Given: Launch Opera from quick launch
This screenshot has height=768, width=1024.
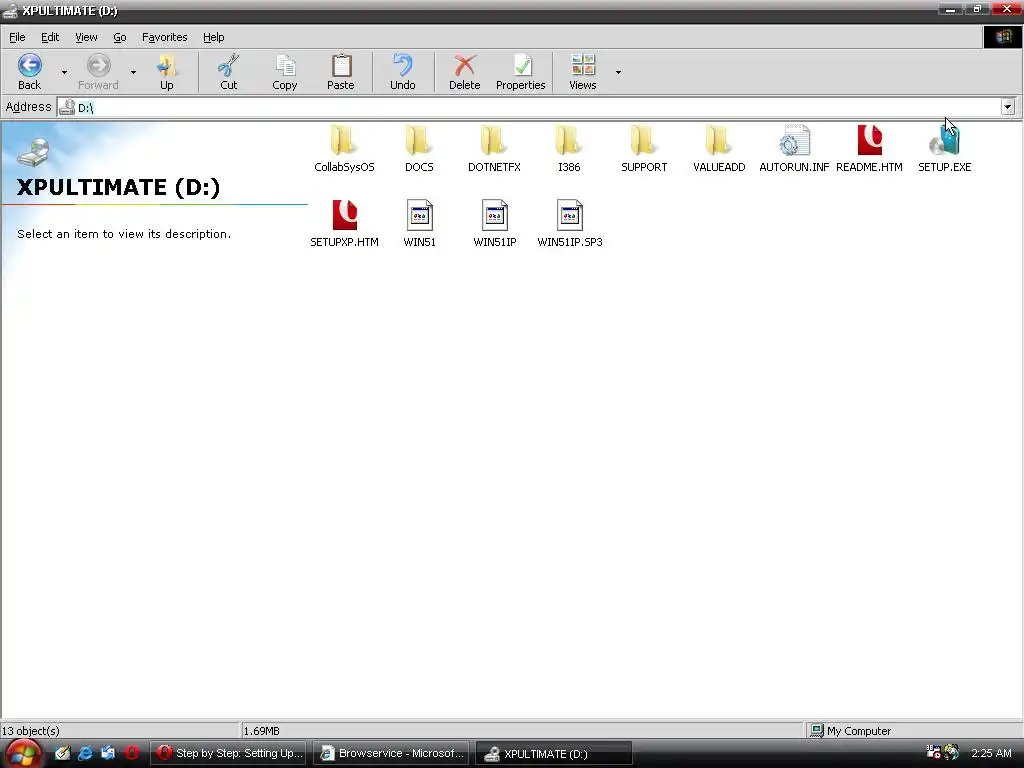Looking at the screenshot, I should pos(131,753).
